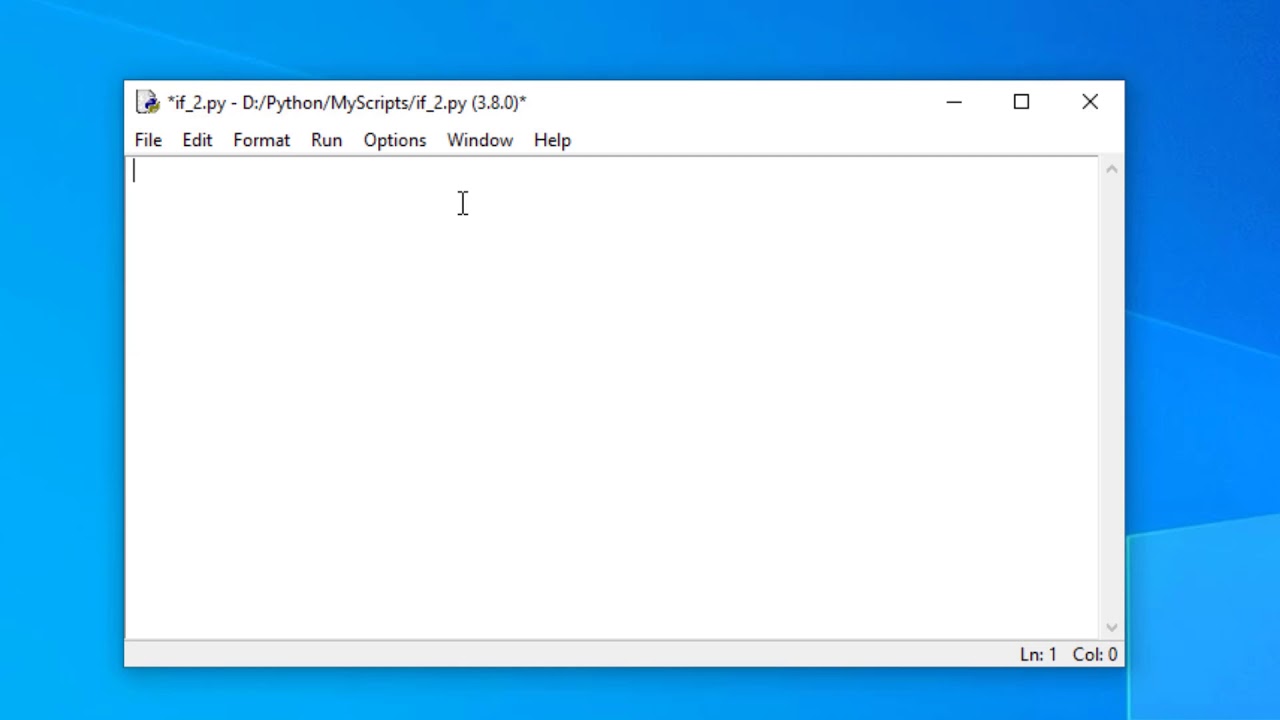Open the Options menu

point(394,140)
